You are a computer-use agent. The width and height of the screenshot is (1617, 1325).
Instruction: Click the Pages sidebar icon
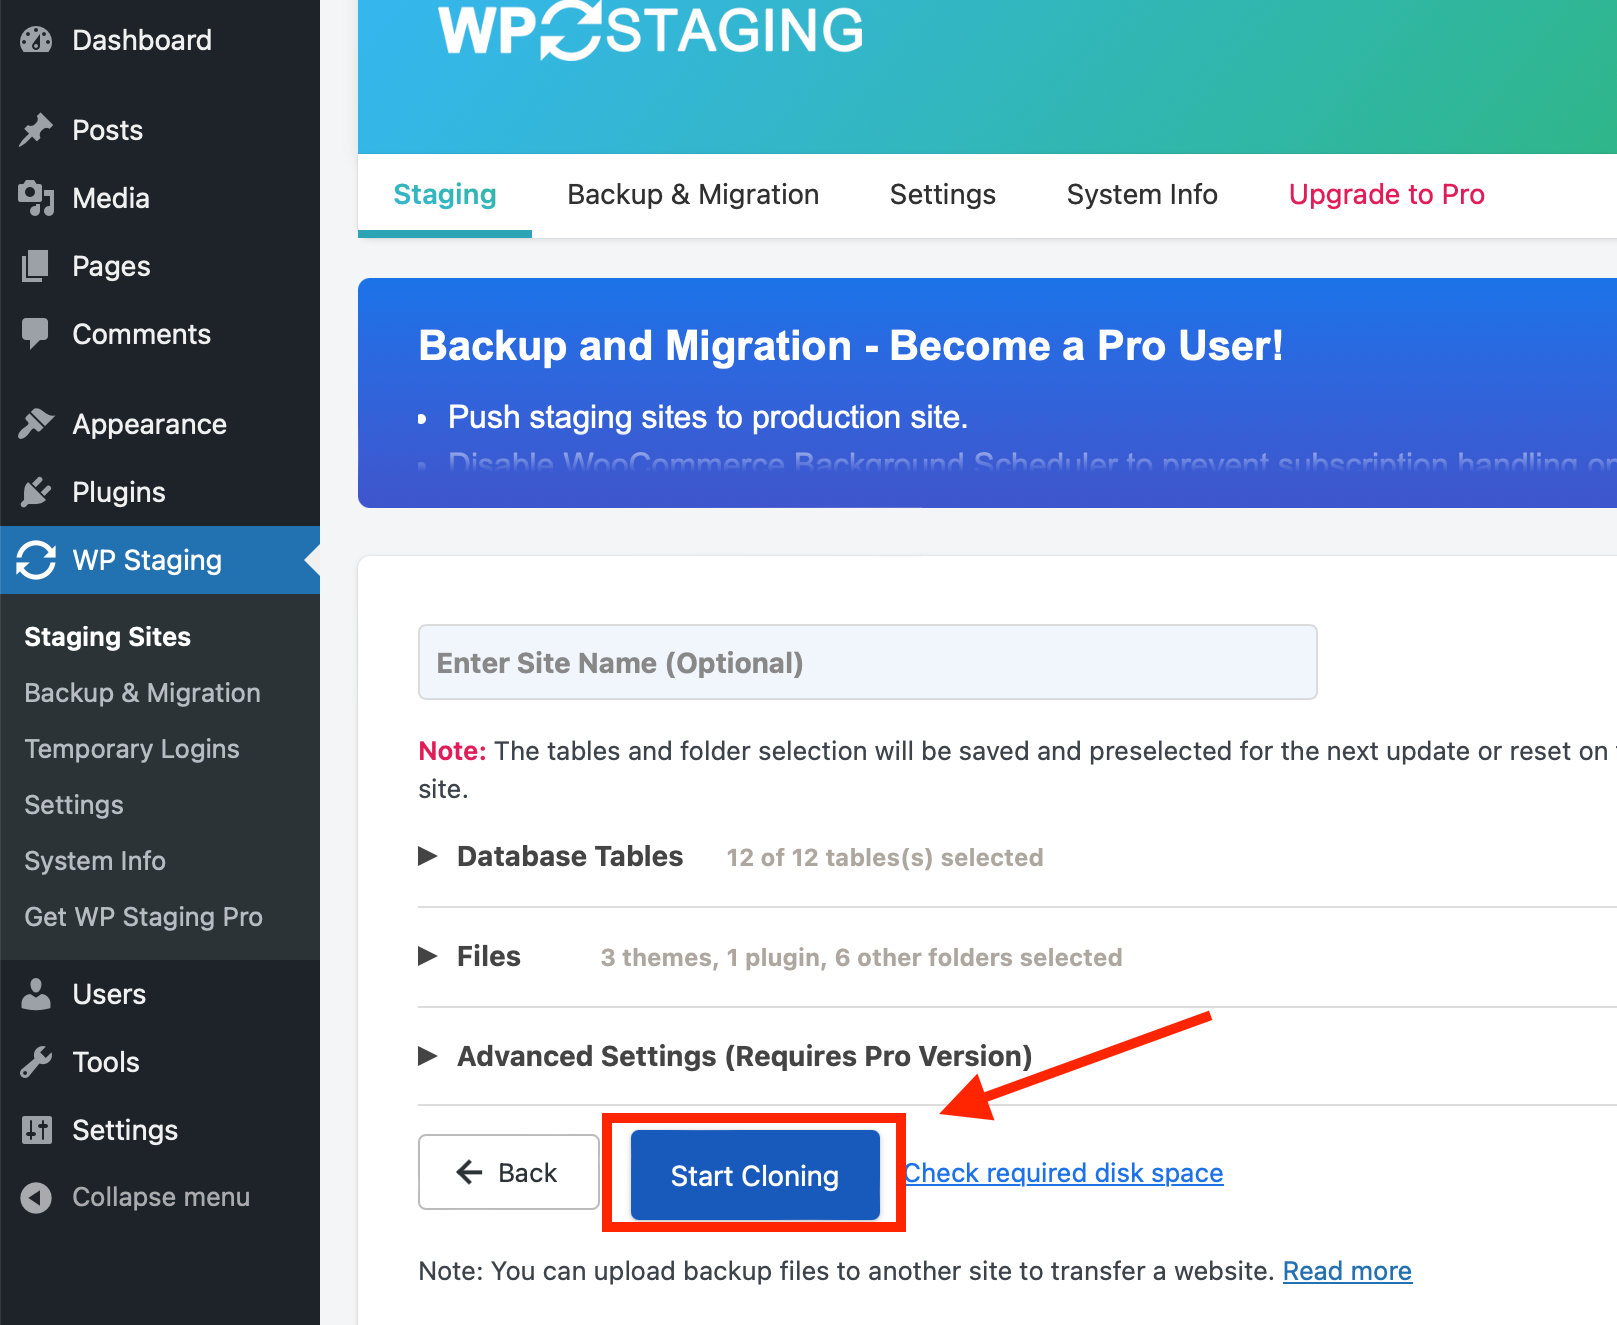click(36, 265)
